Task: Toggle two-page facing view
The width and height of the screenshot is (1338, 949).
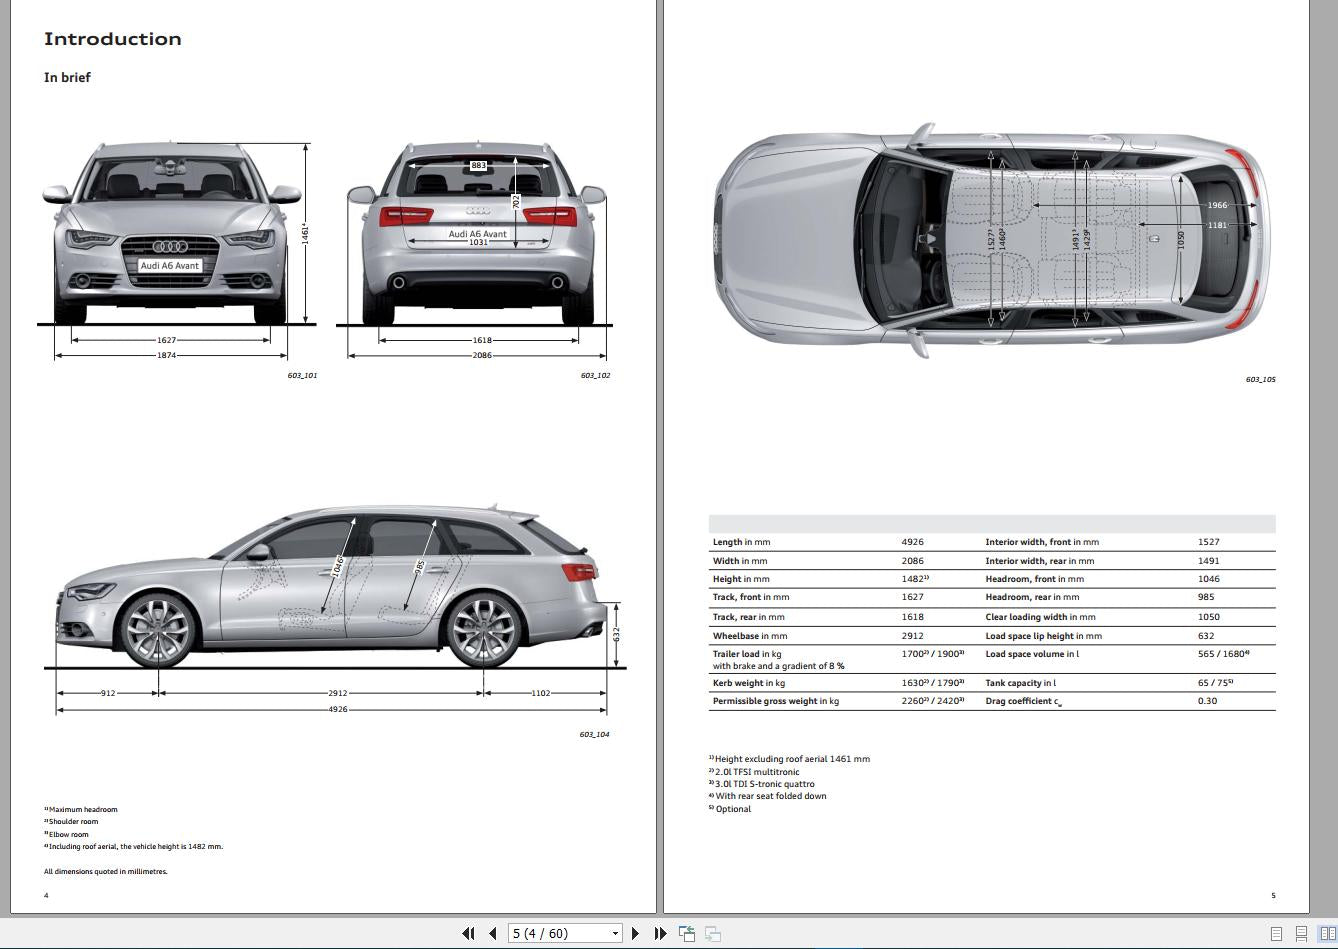Action: 1326,933
